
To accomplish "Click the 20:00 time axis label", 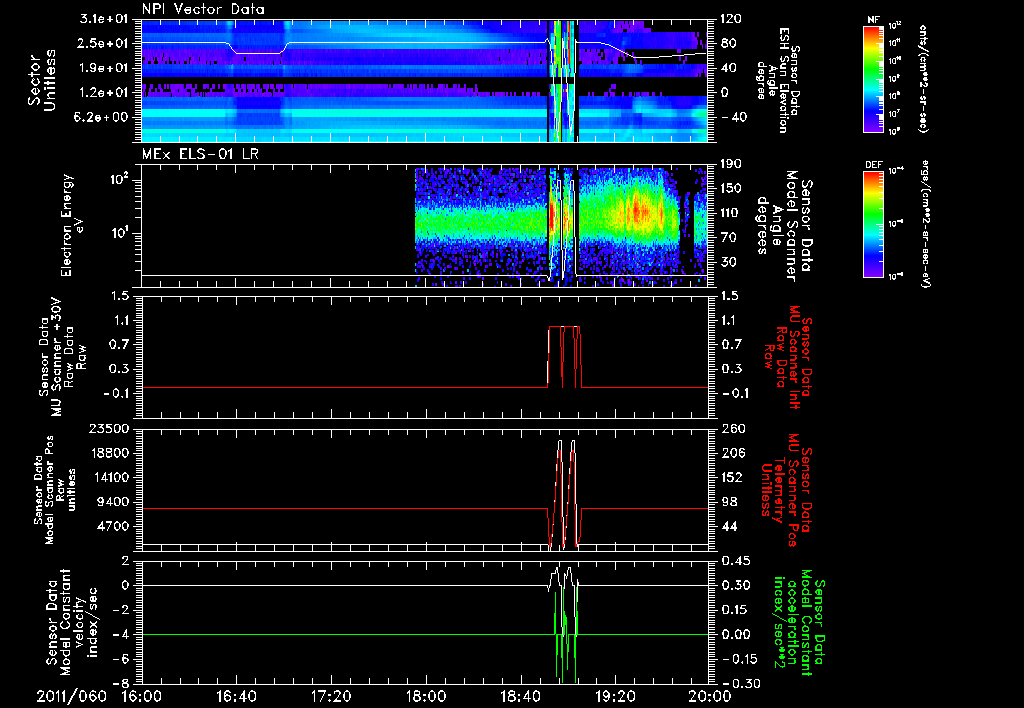I will (710, 696).
